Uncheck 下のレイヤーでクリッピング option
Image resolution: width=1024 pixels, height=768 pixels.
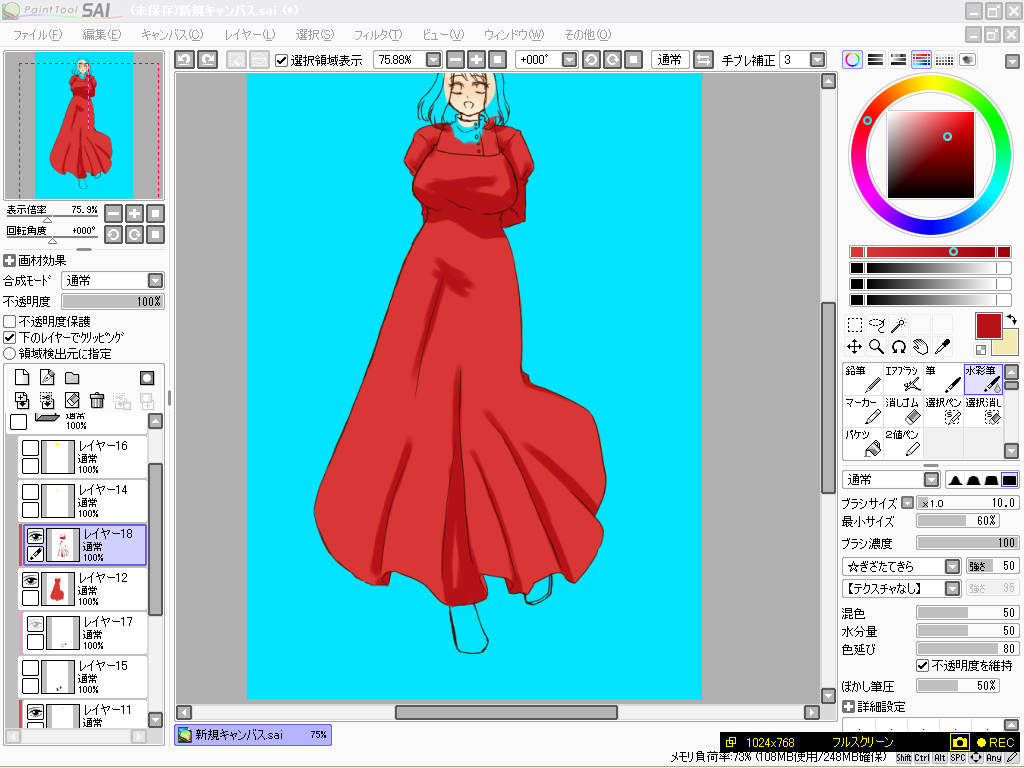tap(10, 338)
